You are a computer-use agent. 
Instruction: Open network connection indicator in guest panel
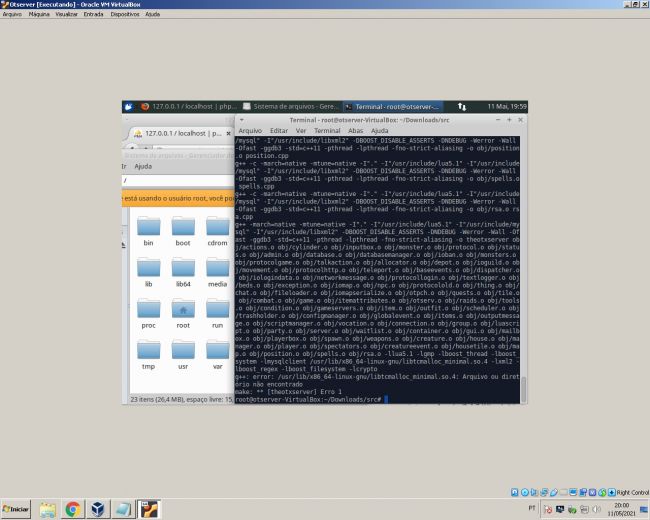click(462, 107)
